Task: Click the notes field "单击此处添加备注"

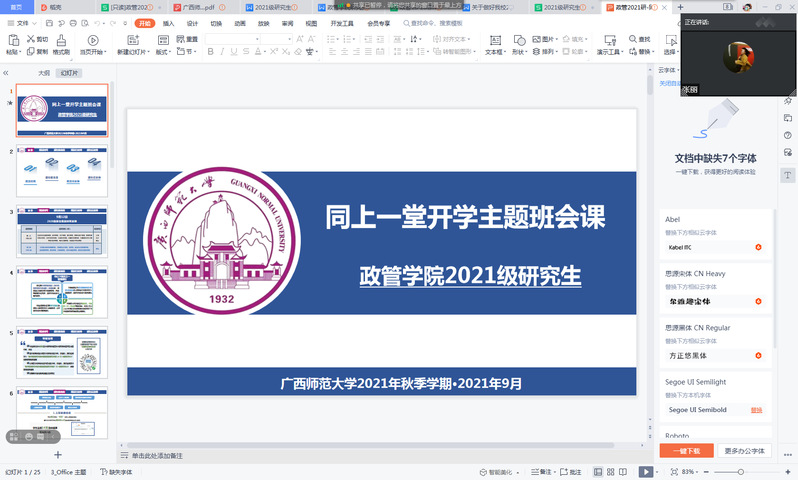Action: (x=157, y=456)
